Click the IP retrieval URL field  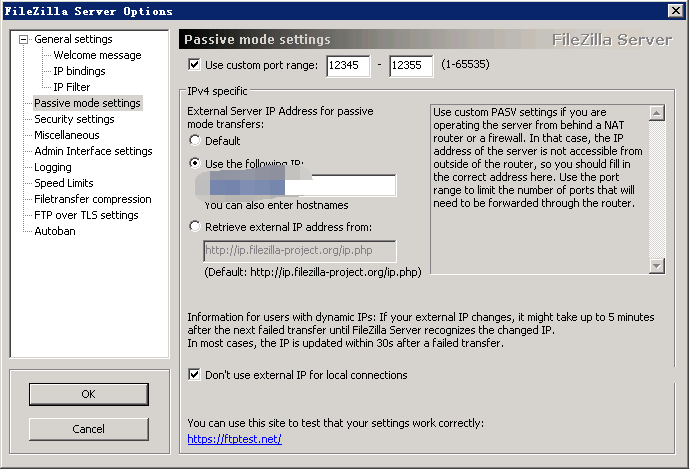pyautogui.click(x=300, y=251)
